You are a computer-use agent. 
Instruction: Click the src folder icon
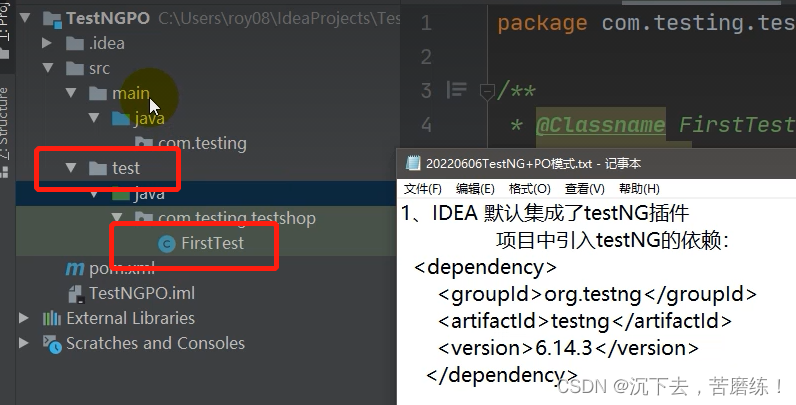coord(75,69)
